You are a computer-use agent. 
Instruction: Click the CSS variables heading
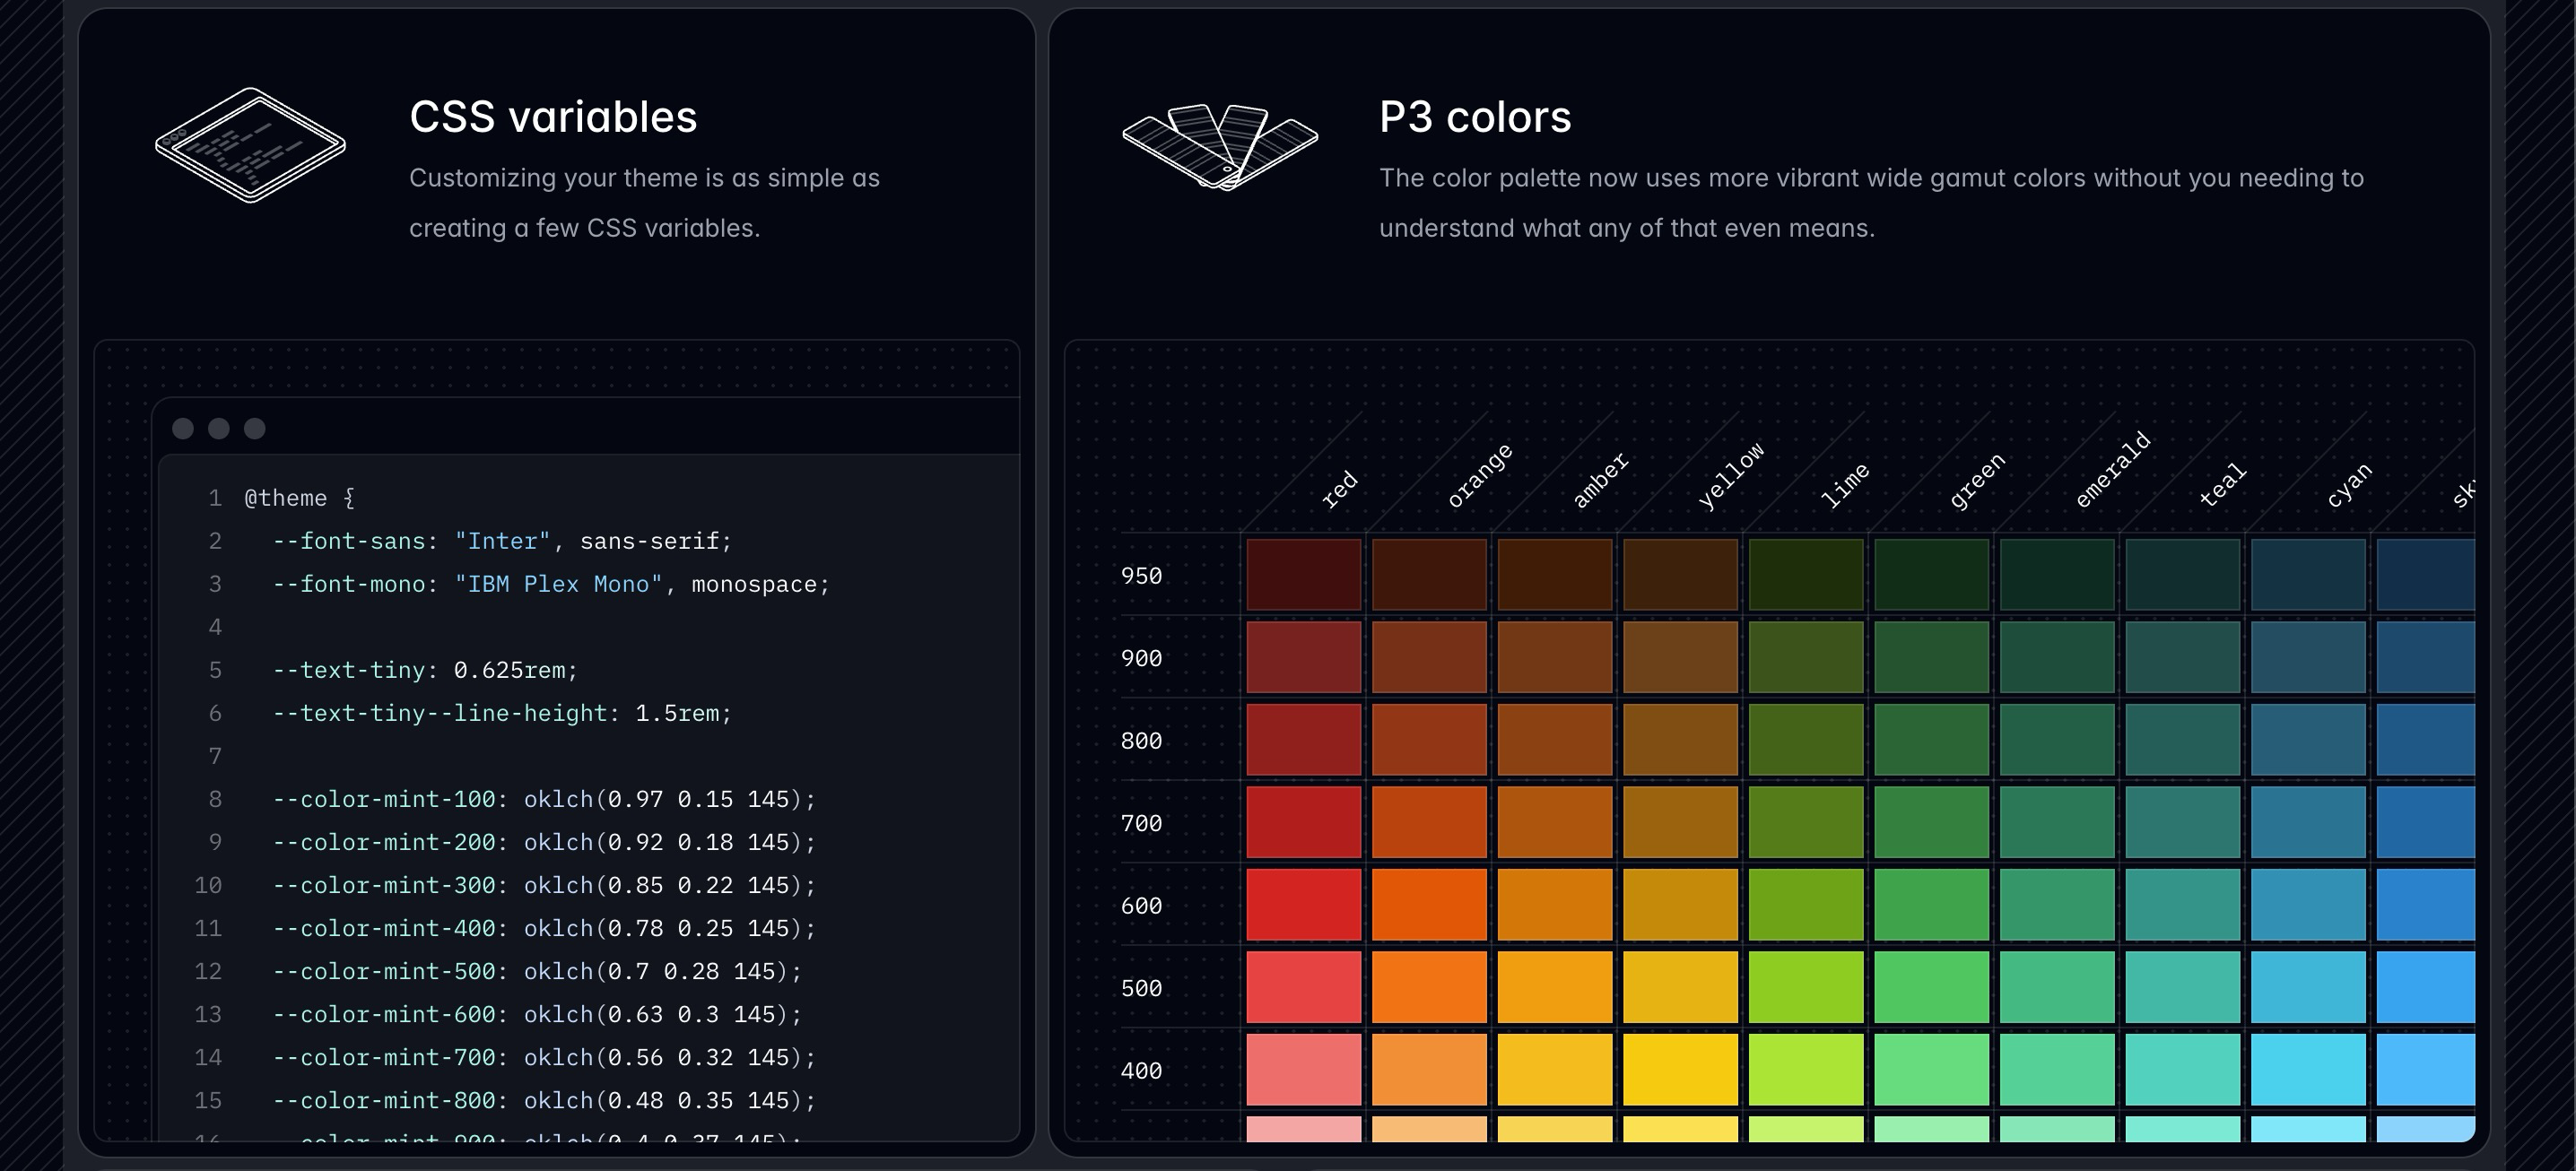coord(553,117)
